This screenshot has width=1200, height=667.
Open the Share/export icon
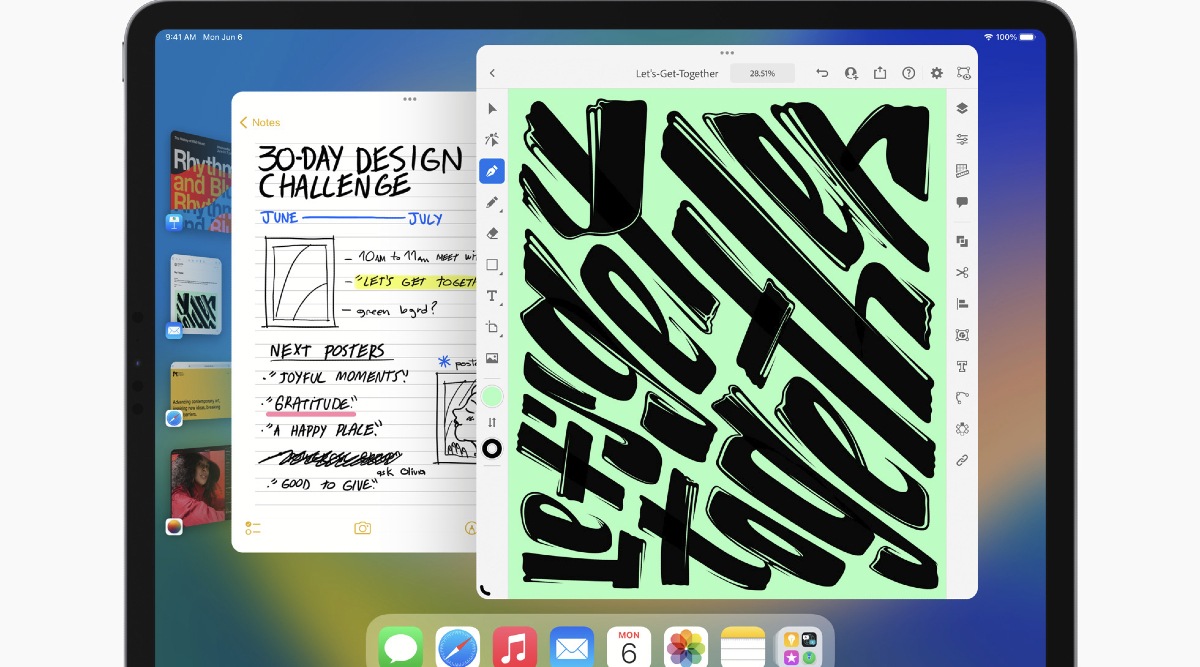click(880, 73)
